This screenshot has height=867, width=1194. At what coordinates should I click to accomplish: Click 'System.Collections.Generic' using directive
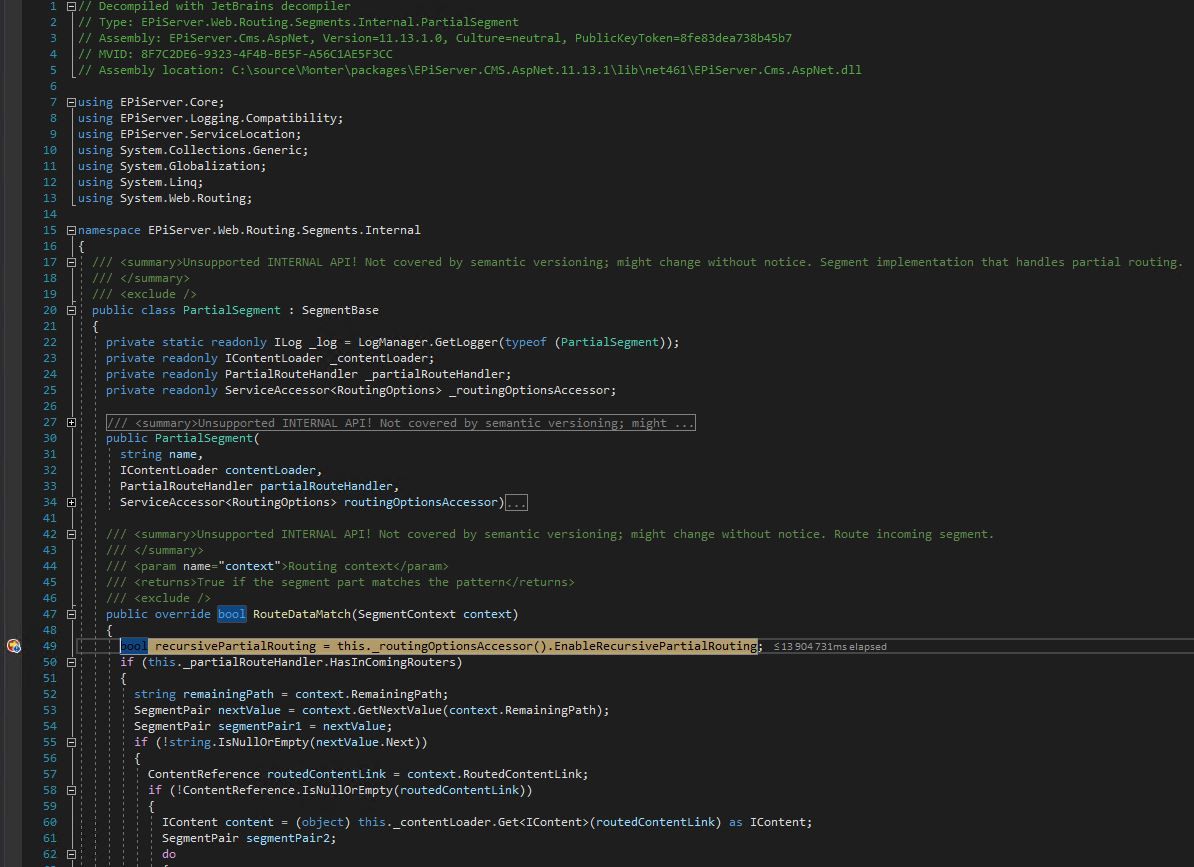click(x=210, y=150)
